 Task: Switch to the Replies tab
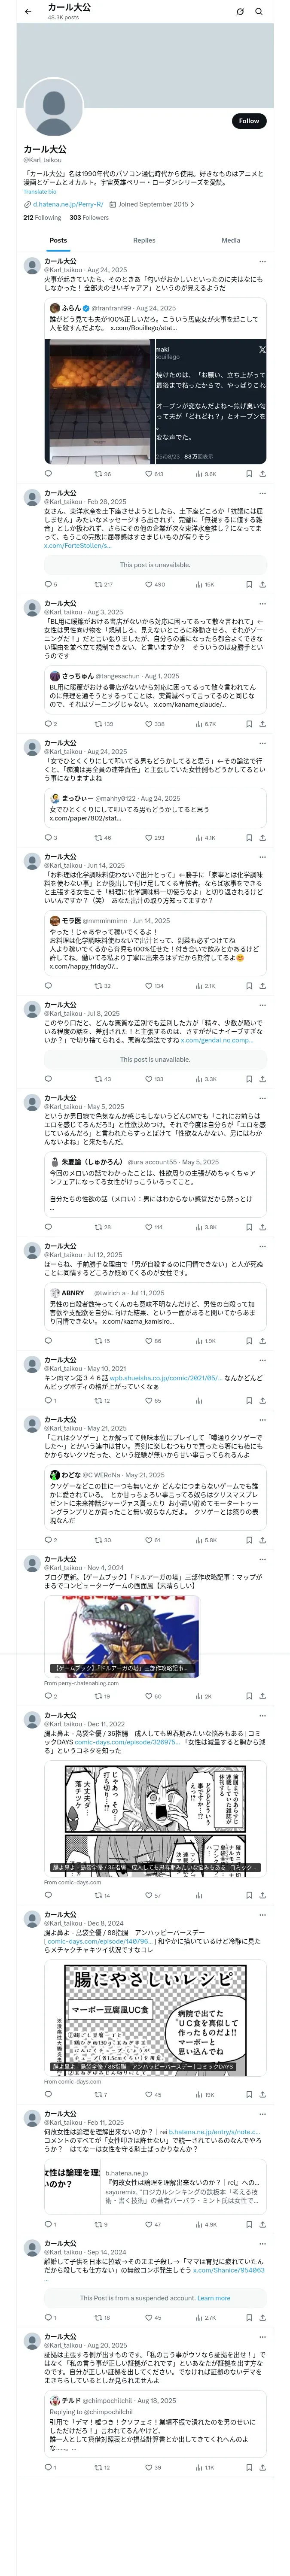(x=144, y=240)
